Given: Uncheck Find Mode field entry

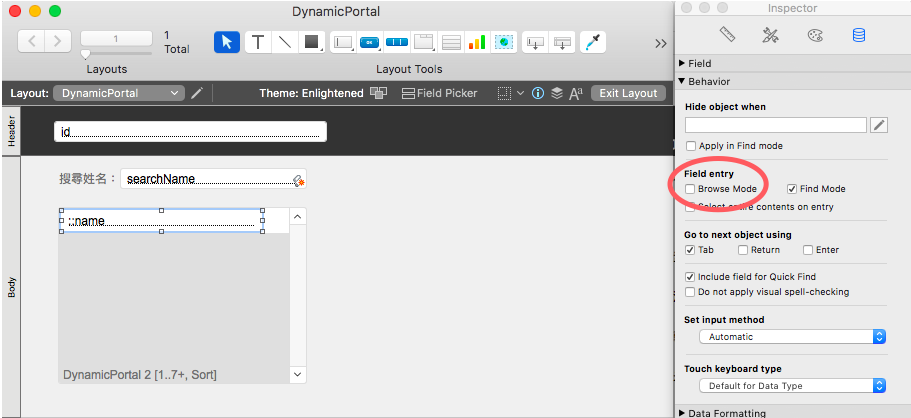Looking at the screenshot, I should pyautogui.click(x=791, y=189).
